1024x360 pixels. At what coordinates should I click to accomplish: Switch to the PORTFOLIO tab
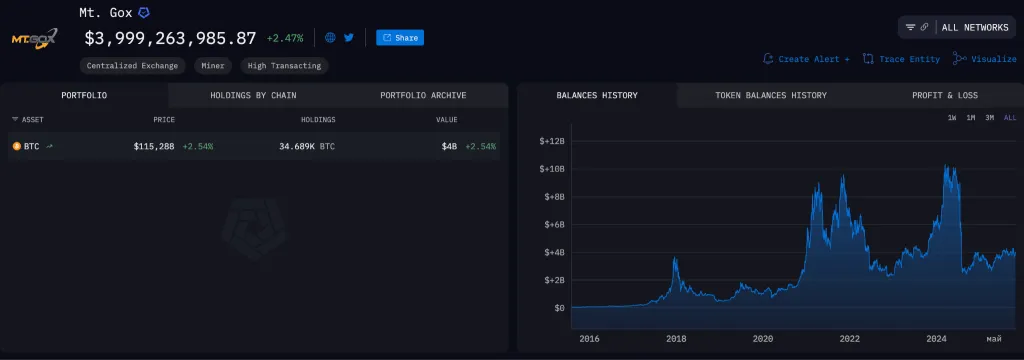(84, 95)
